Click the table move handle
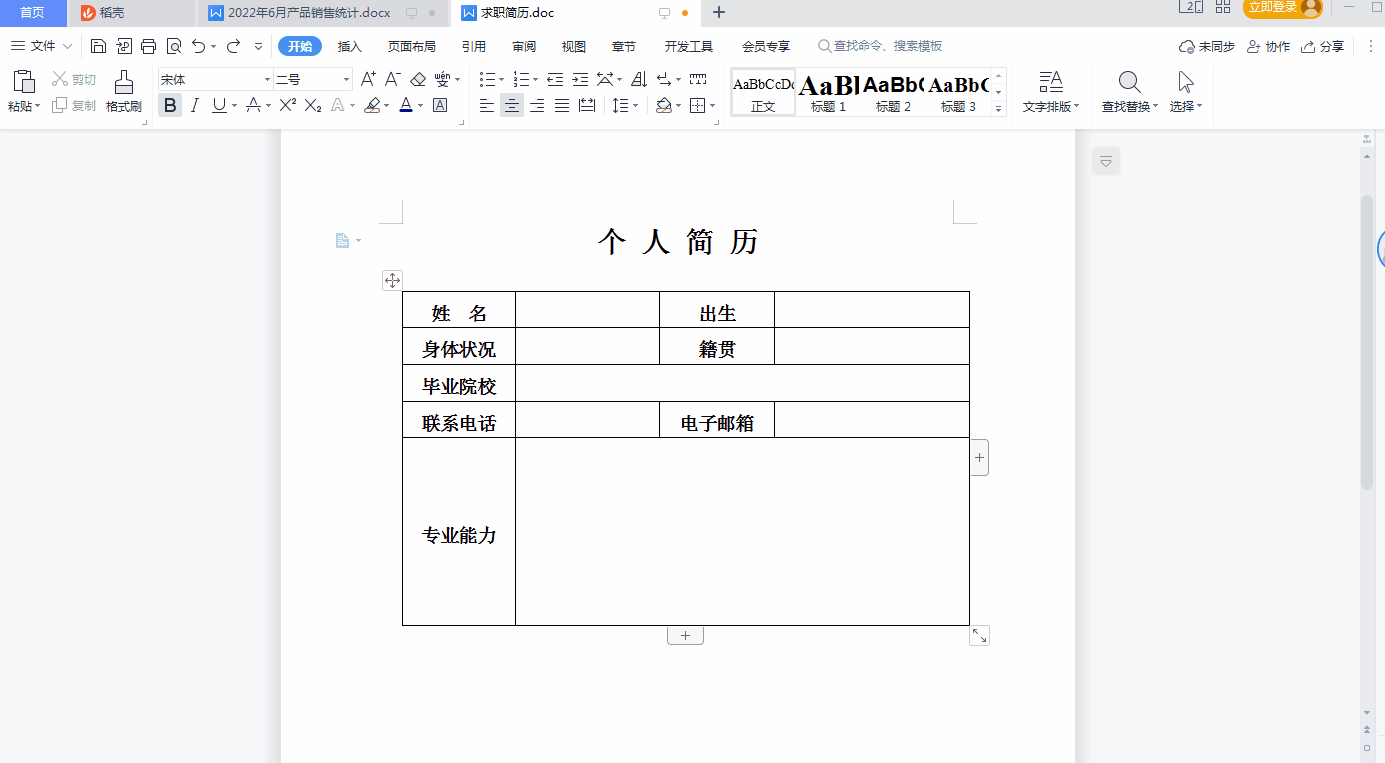Screen dimensions: 1385x763 click(392, 281)
